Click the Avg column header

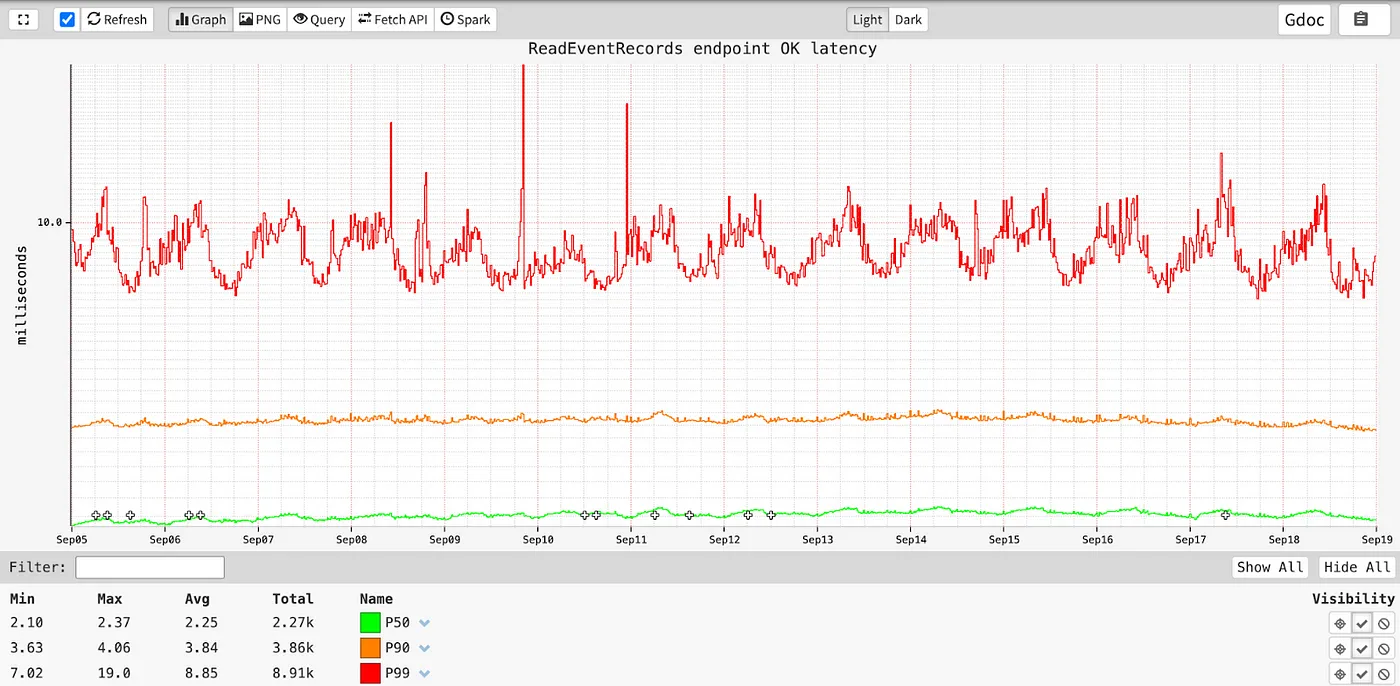[197, 599]
